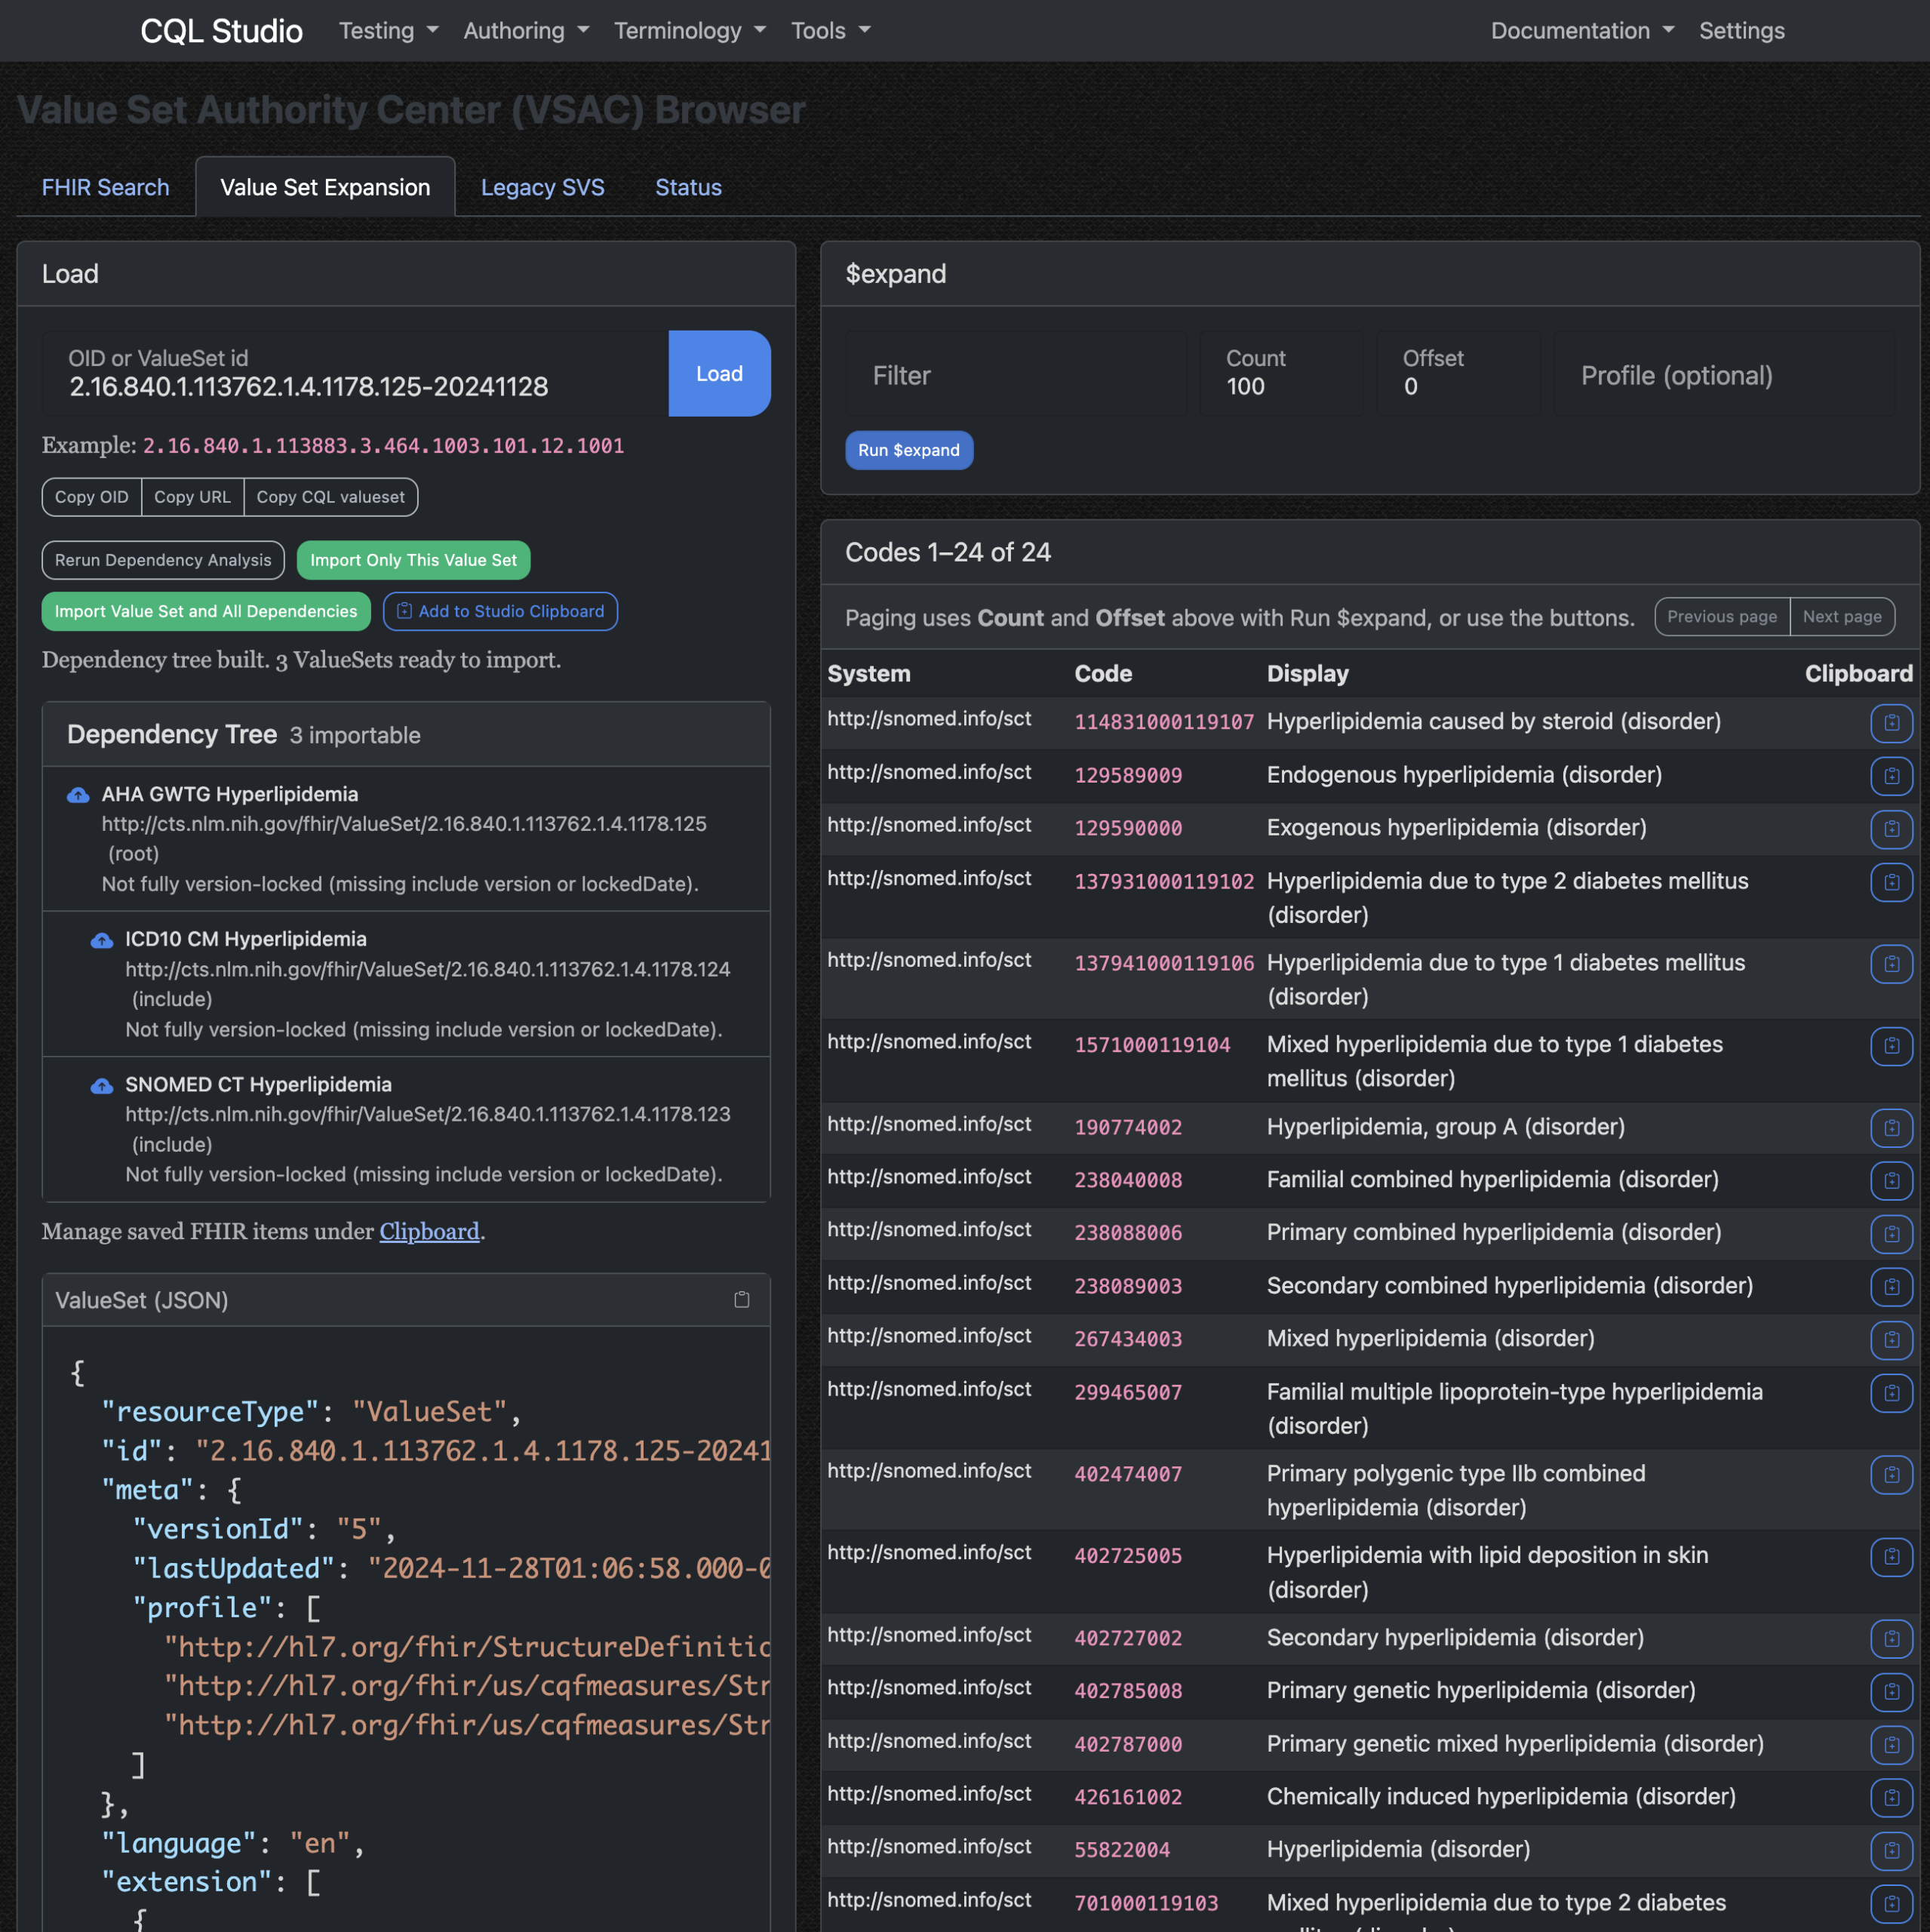The width and height of the screenshot is (1930, 1932).
Task: Copy Exogenous hyperlipidemia row to clipboard
Action: (1891, 829)
